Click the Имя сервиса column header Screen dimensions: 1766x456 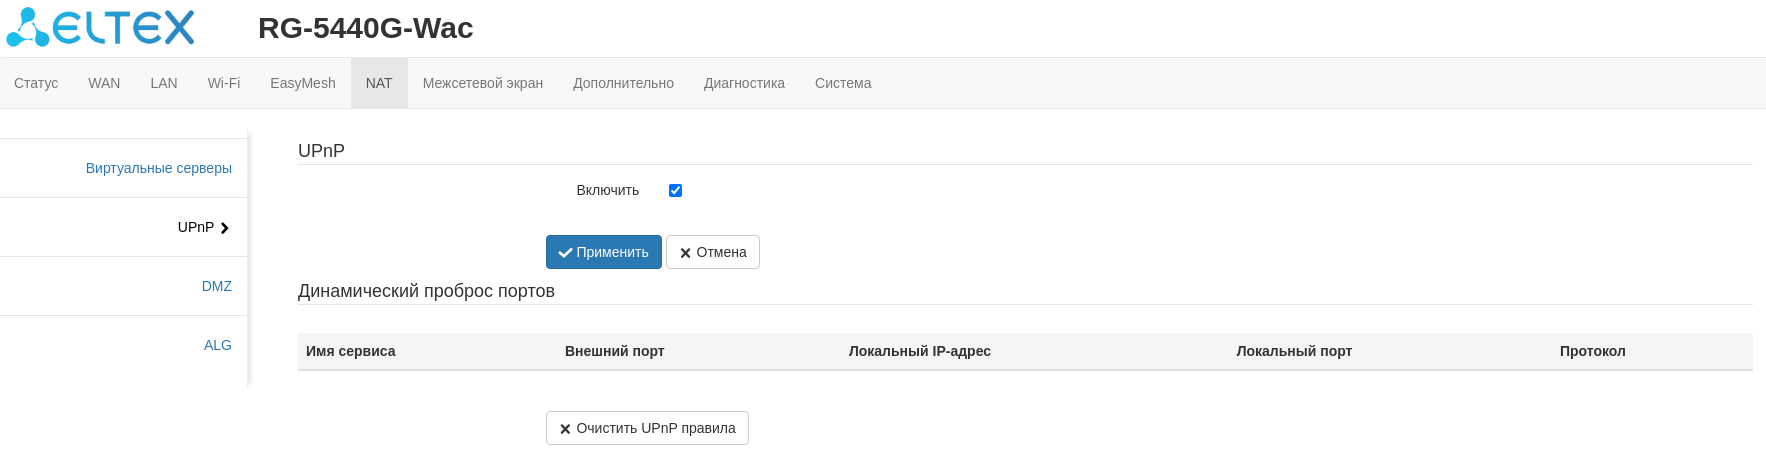tap(351, 351)
